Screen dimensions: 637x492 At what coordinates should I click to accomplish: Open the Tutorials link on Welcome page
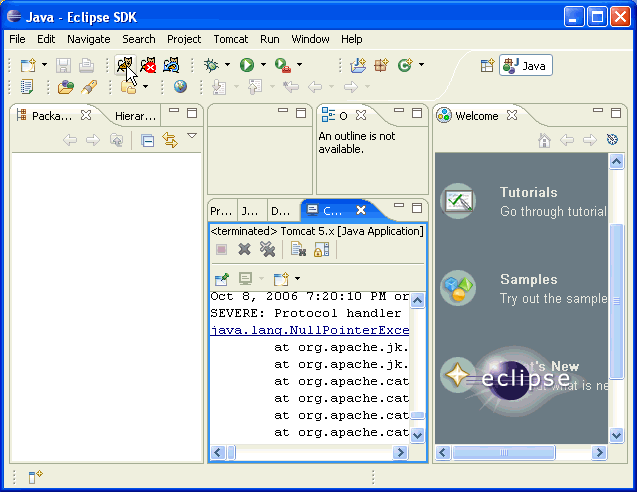528,192
